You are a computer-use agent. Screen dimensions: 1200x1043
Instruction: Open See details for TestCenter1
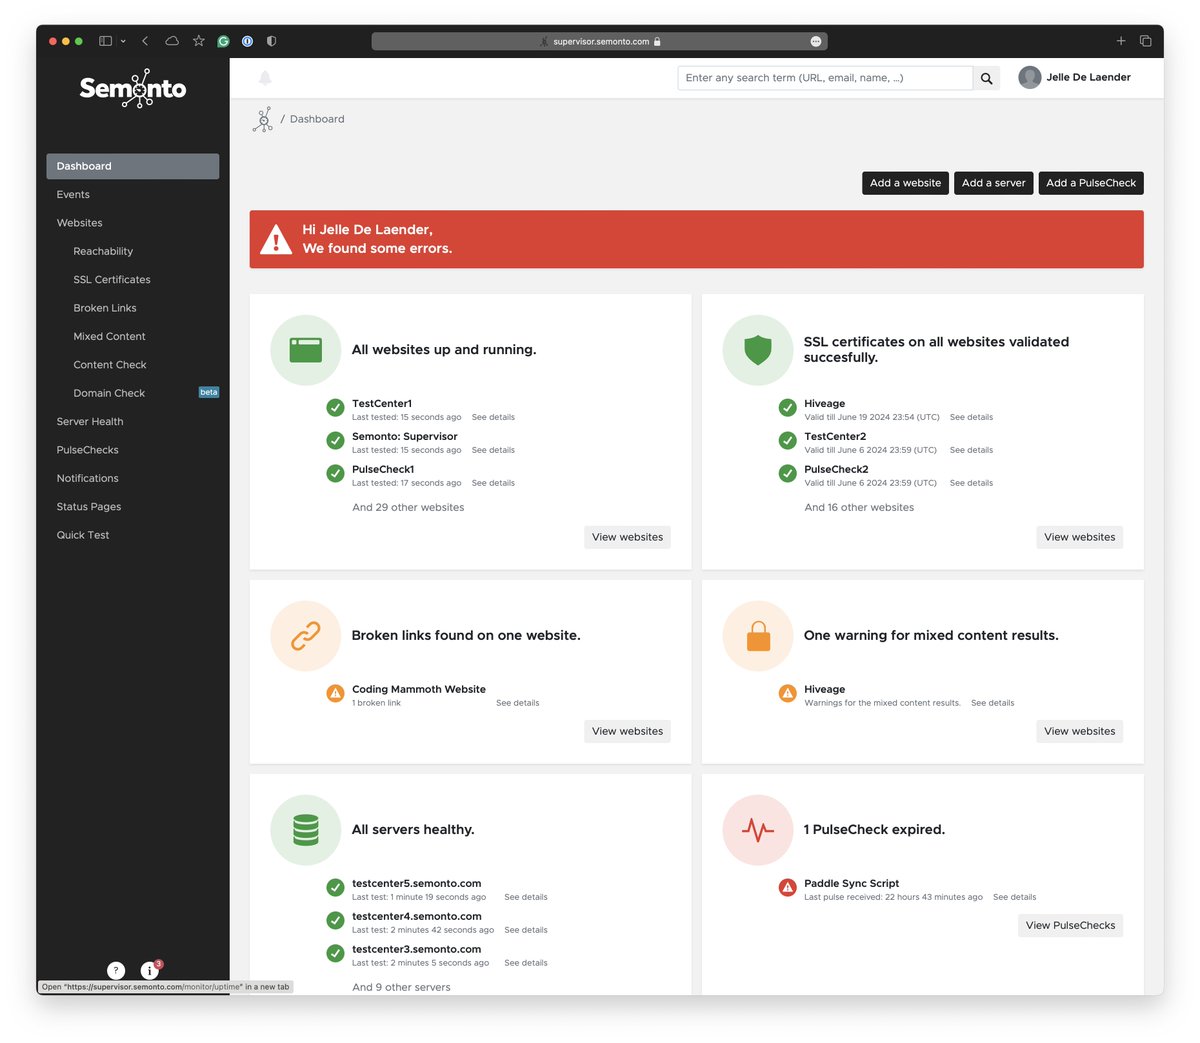(x=493, y=417)
